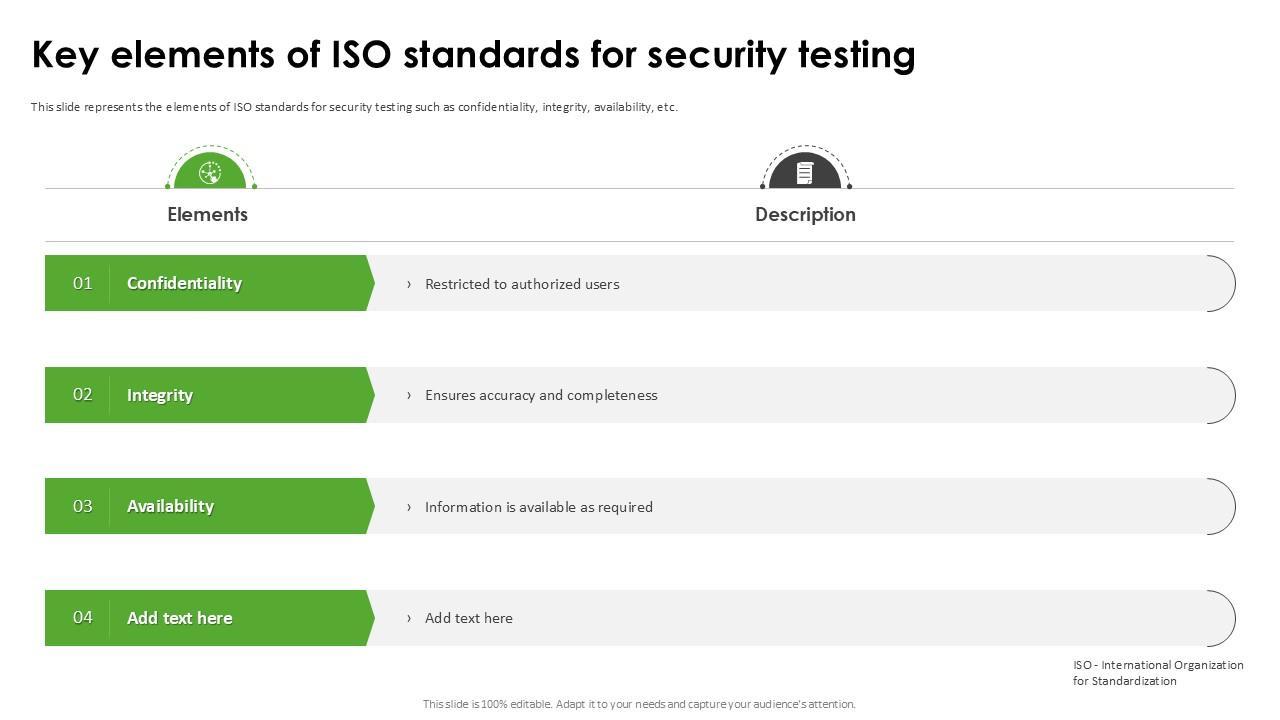The width and height of the screenshot is (1280, 720).
Task: Click 'Information is available as required' text
Action: (539, 507)
